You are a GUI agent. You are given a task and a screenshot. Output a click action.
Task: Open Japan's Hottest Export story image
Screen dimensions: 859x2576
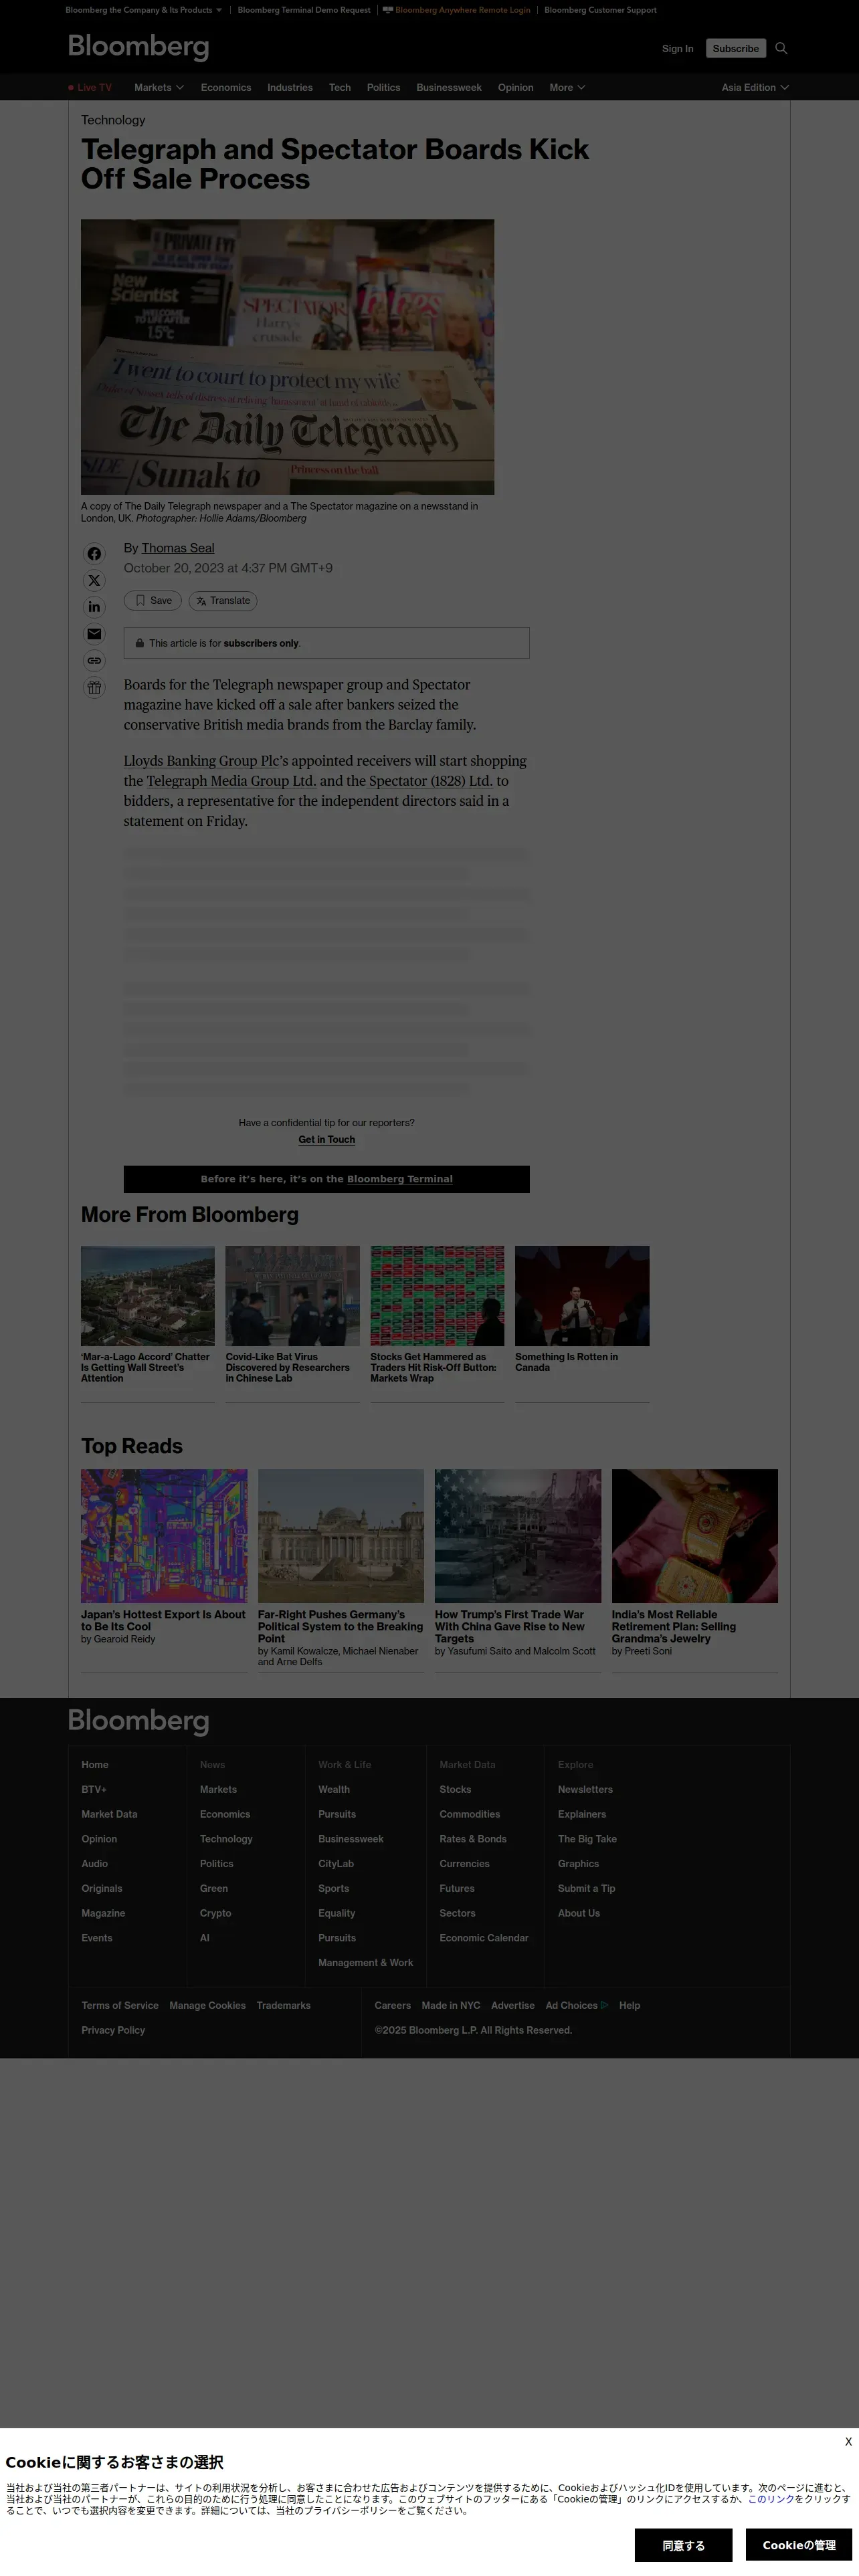pyautogui.click(x=164, y=1536)
